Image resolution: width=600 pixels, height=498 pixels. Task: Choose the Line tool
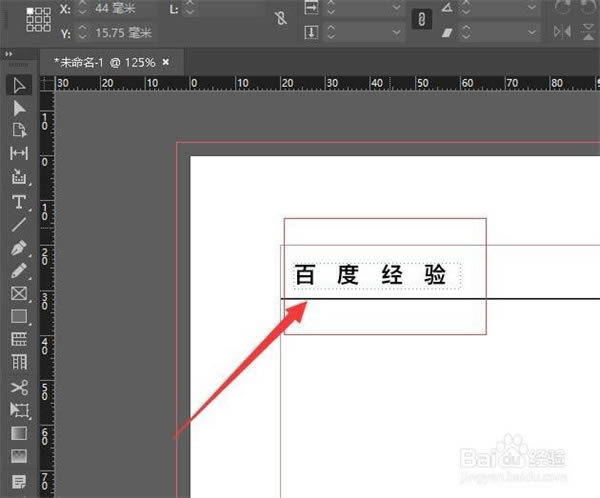click(x=19, y=225)
